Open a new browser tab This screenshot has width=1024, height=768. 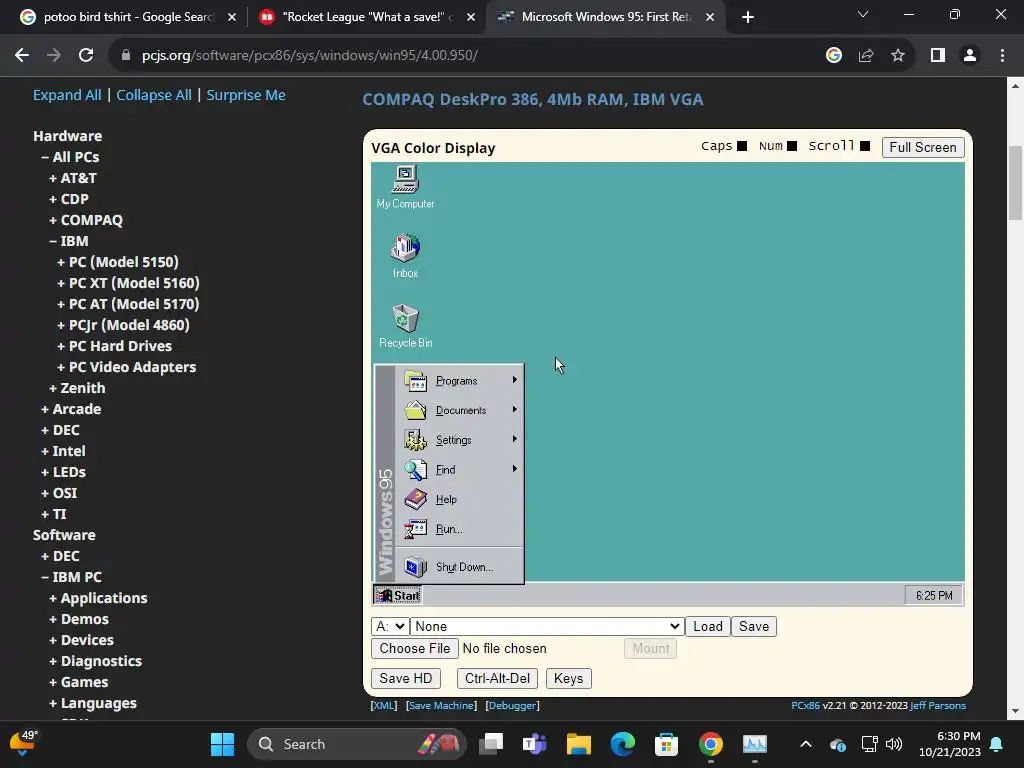tap(748, 17)
